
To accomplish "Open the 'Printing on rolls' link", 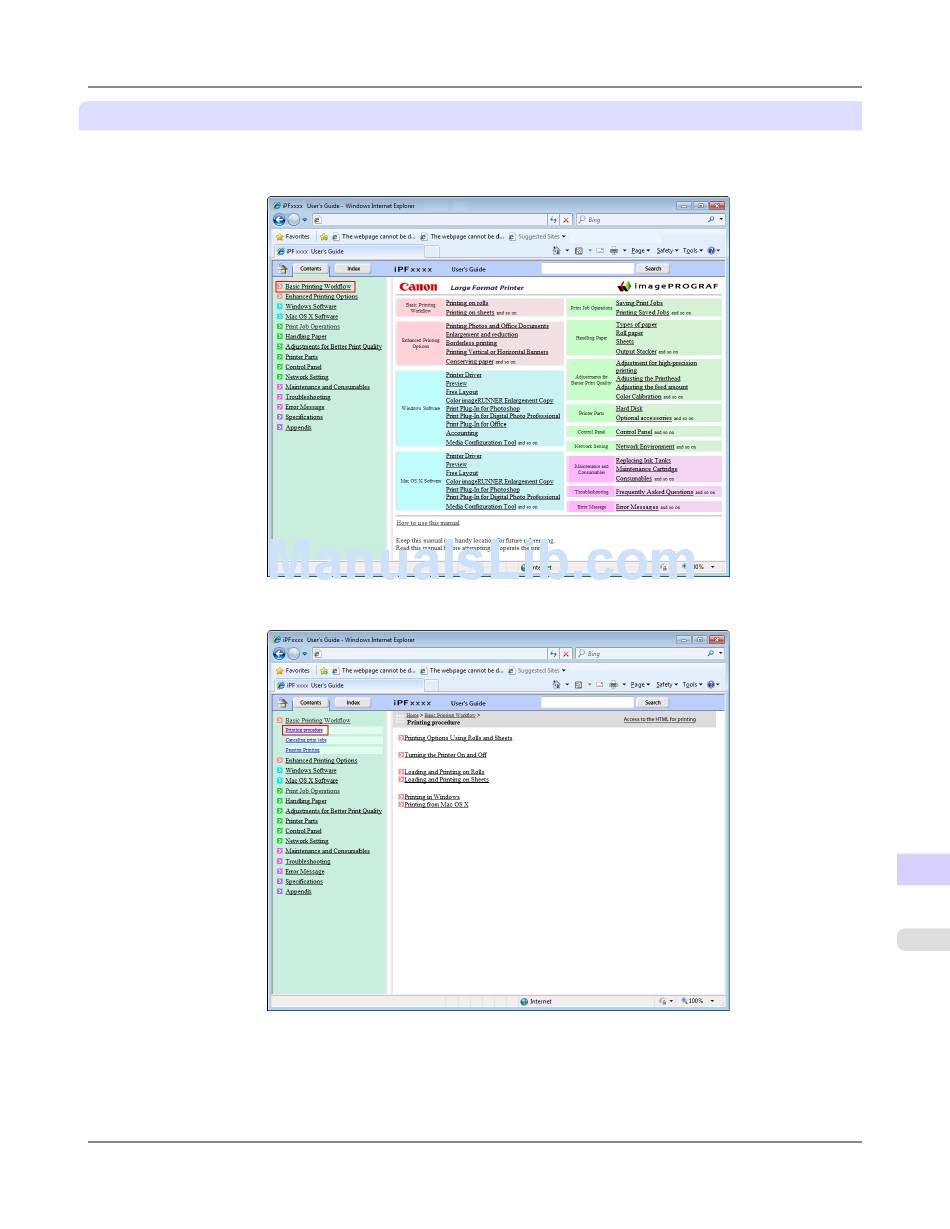I will click(x=467, y=303).
